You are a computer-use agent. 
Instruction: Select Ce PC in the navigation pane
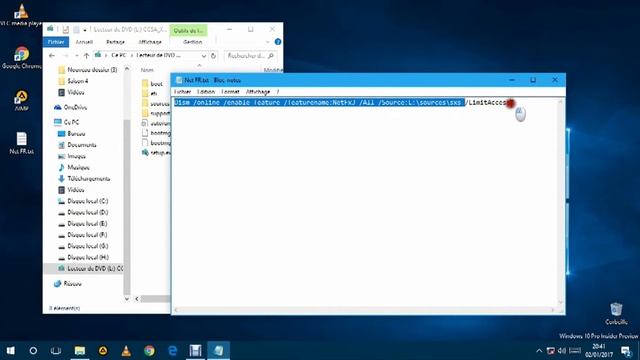(x=67, y=122)
